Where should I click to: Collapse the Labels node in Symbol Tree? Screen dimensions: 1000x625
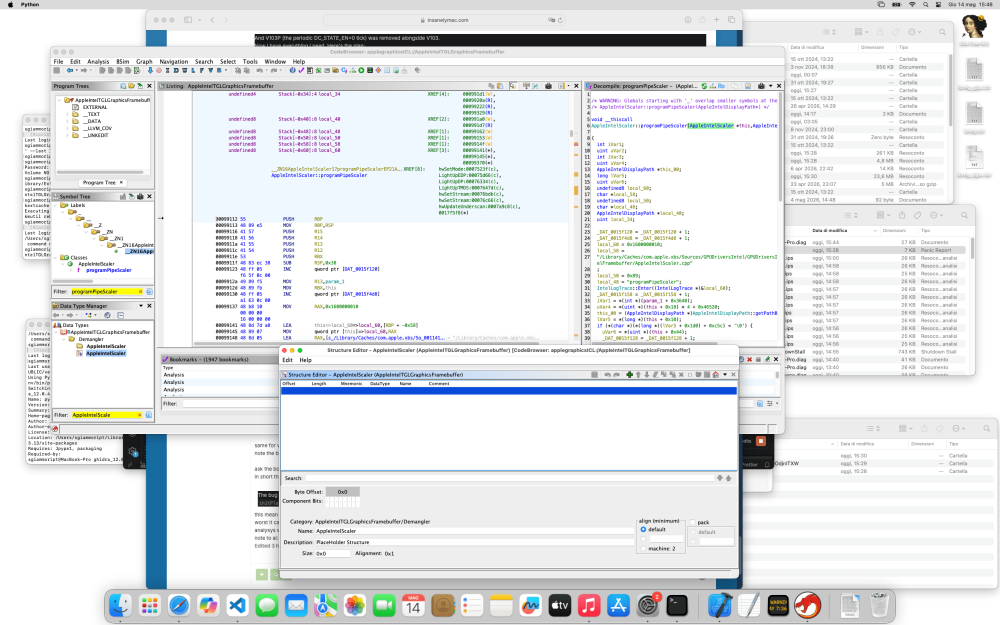coord(57,205)
